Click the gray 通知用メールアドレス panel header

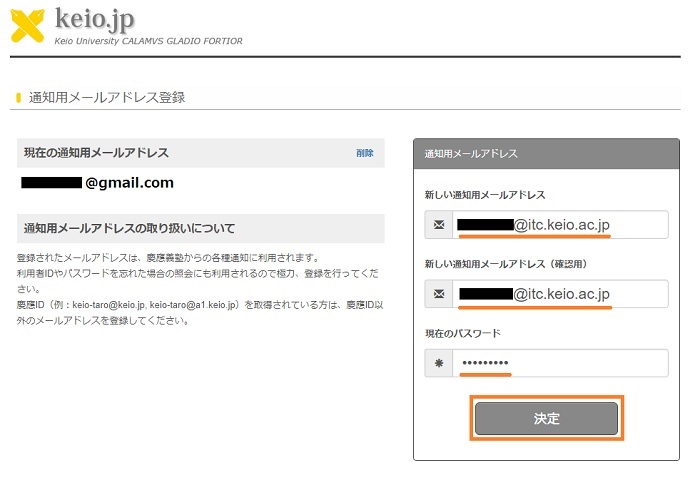(546, 153)
